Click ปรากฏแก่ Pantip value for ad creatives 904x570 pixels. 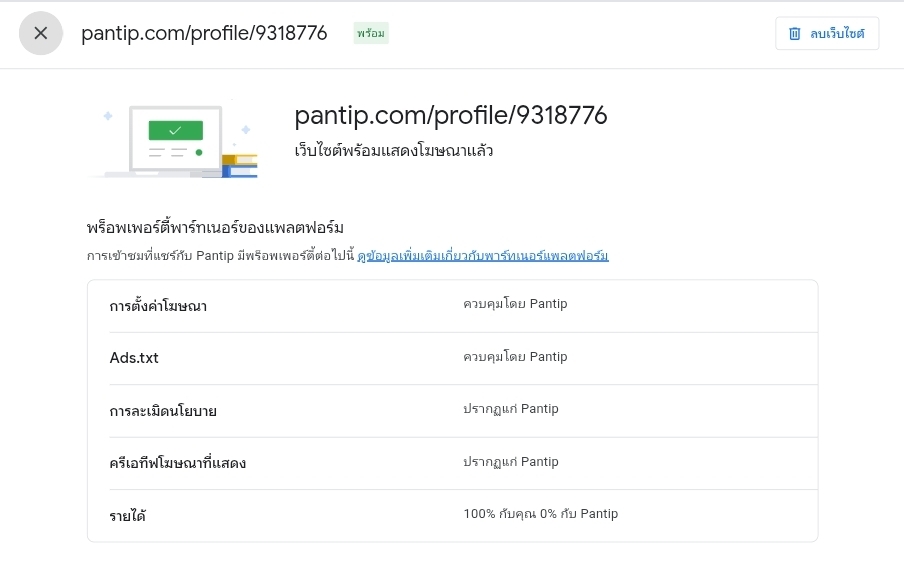tap(511, 462)
